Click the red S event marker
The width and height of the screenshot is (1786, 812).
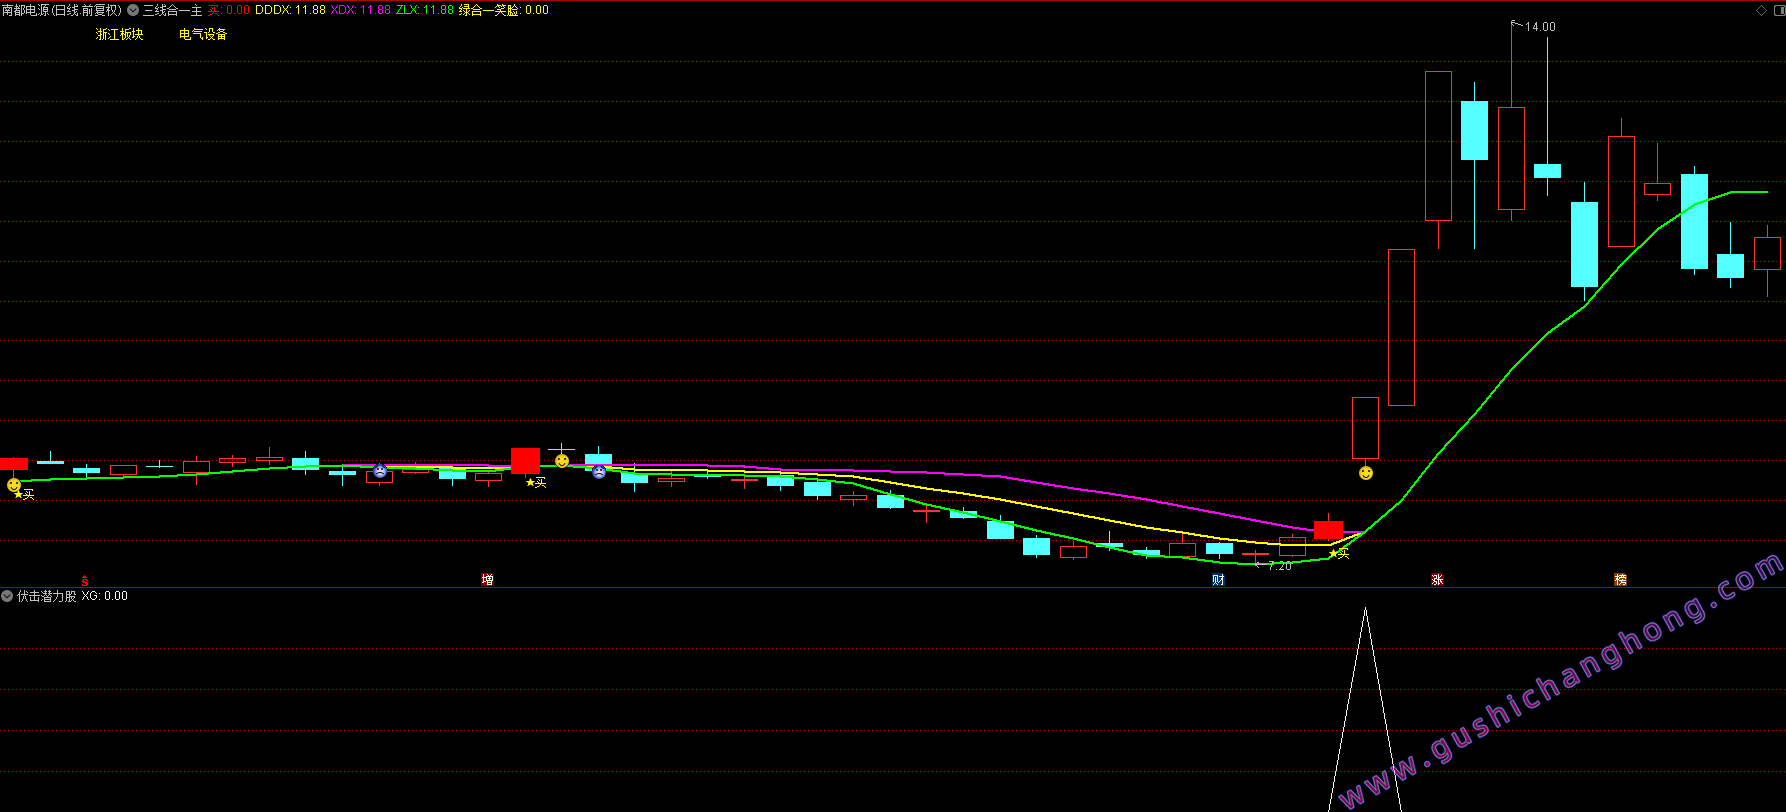85,580
